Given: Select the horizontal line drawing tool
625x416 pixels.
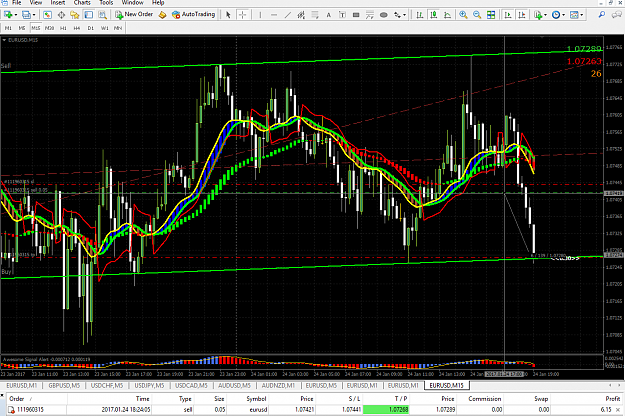Looking at the screenshot, I should click(274, 15).
